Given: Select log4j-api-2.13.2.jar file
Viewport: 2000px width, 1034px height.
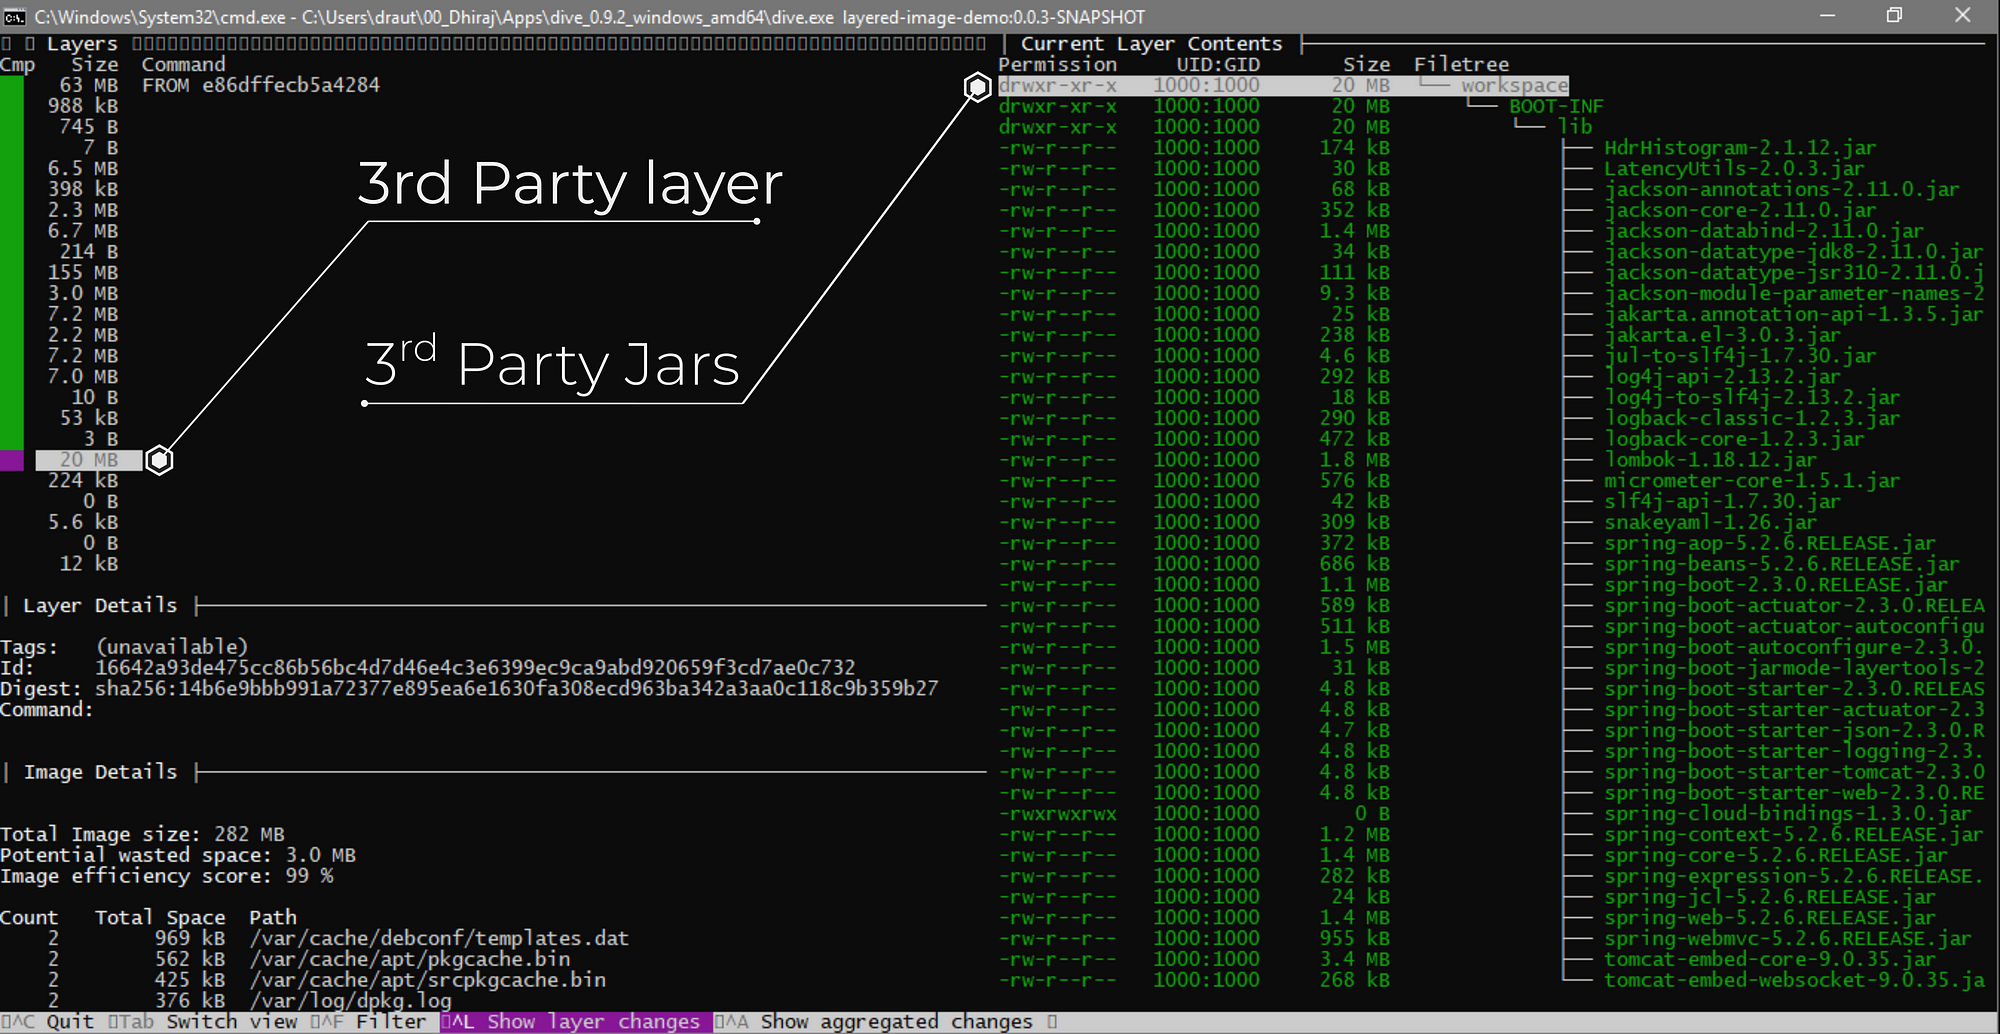Looking at the screenshot, I should tap(1722, 377).
